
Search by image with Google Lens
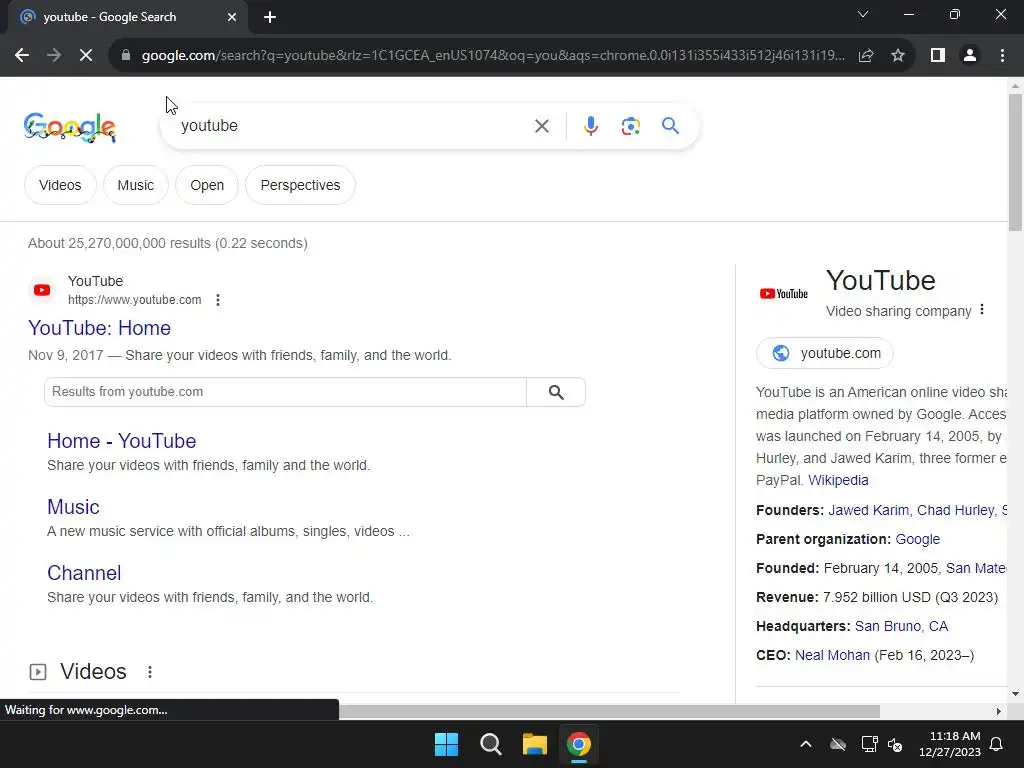630,126
